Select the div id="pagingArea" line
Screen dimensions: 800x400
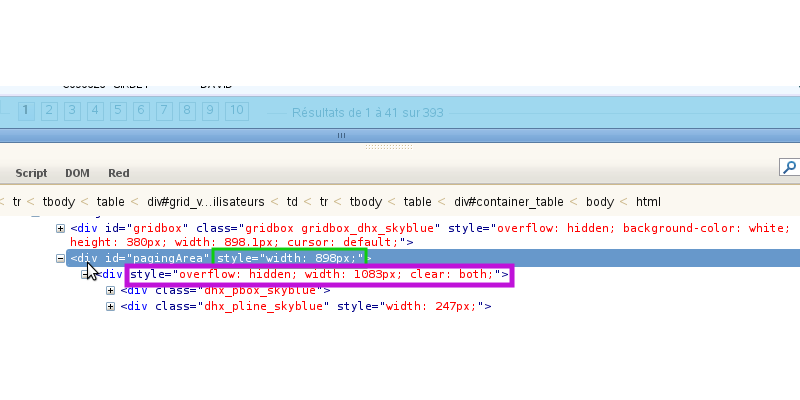(x=433, y=258)
